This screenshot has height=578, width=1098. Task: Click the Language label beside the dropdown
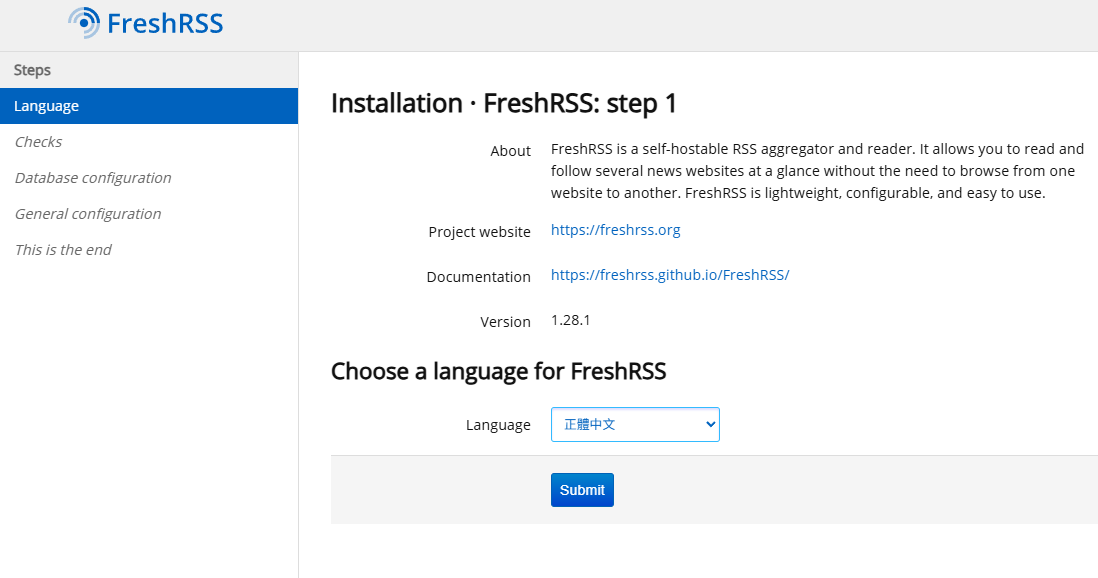(498, 425)
